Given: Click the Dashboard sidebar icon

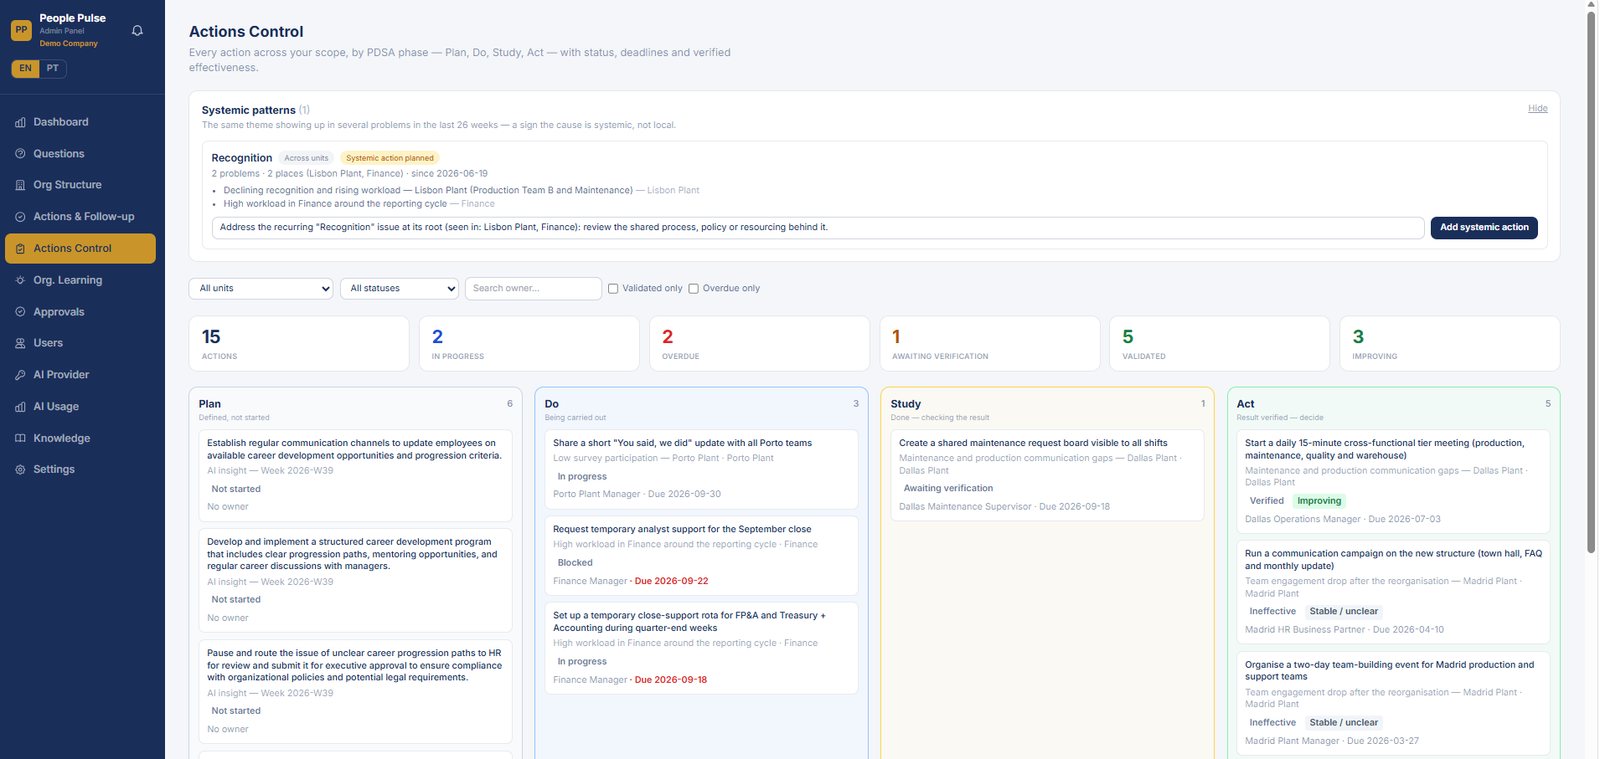Looking at the screenshot, I should tap(20, 122).
